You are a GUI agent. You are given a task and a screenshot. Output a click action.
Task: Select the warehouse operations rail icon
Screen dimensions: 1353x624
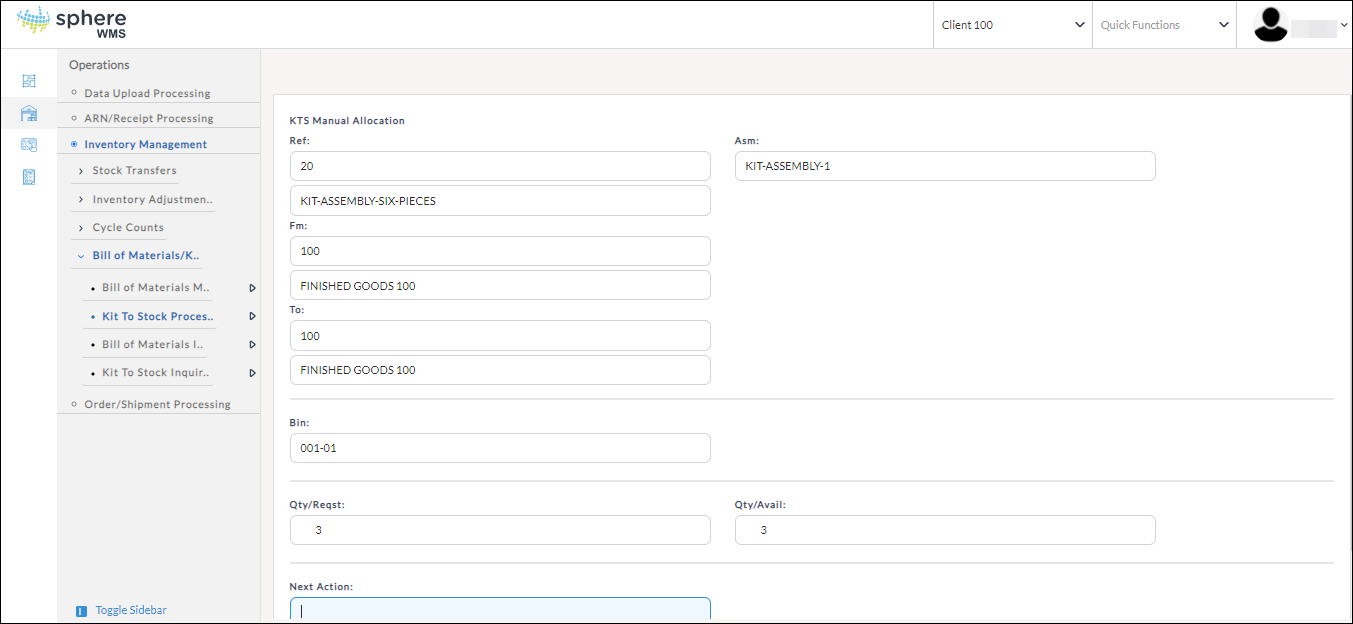[x=29, y=113]
